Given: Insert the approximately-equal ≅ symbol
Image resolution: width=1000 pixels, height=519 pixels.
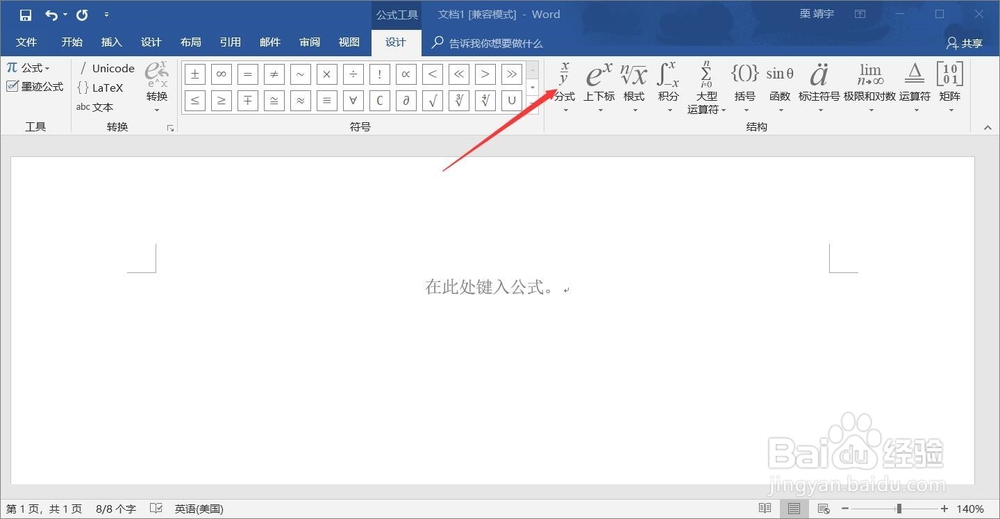Looking at the screenshot, I should pyautogui.click(x=274, y=101).
